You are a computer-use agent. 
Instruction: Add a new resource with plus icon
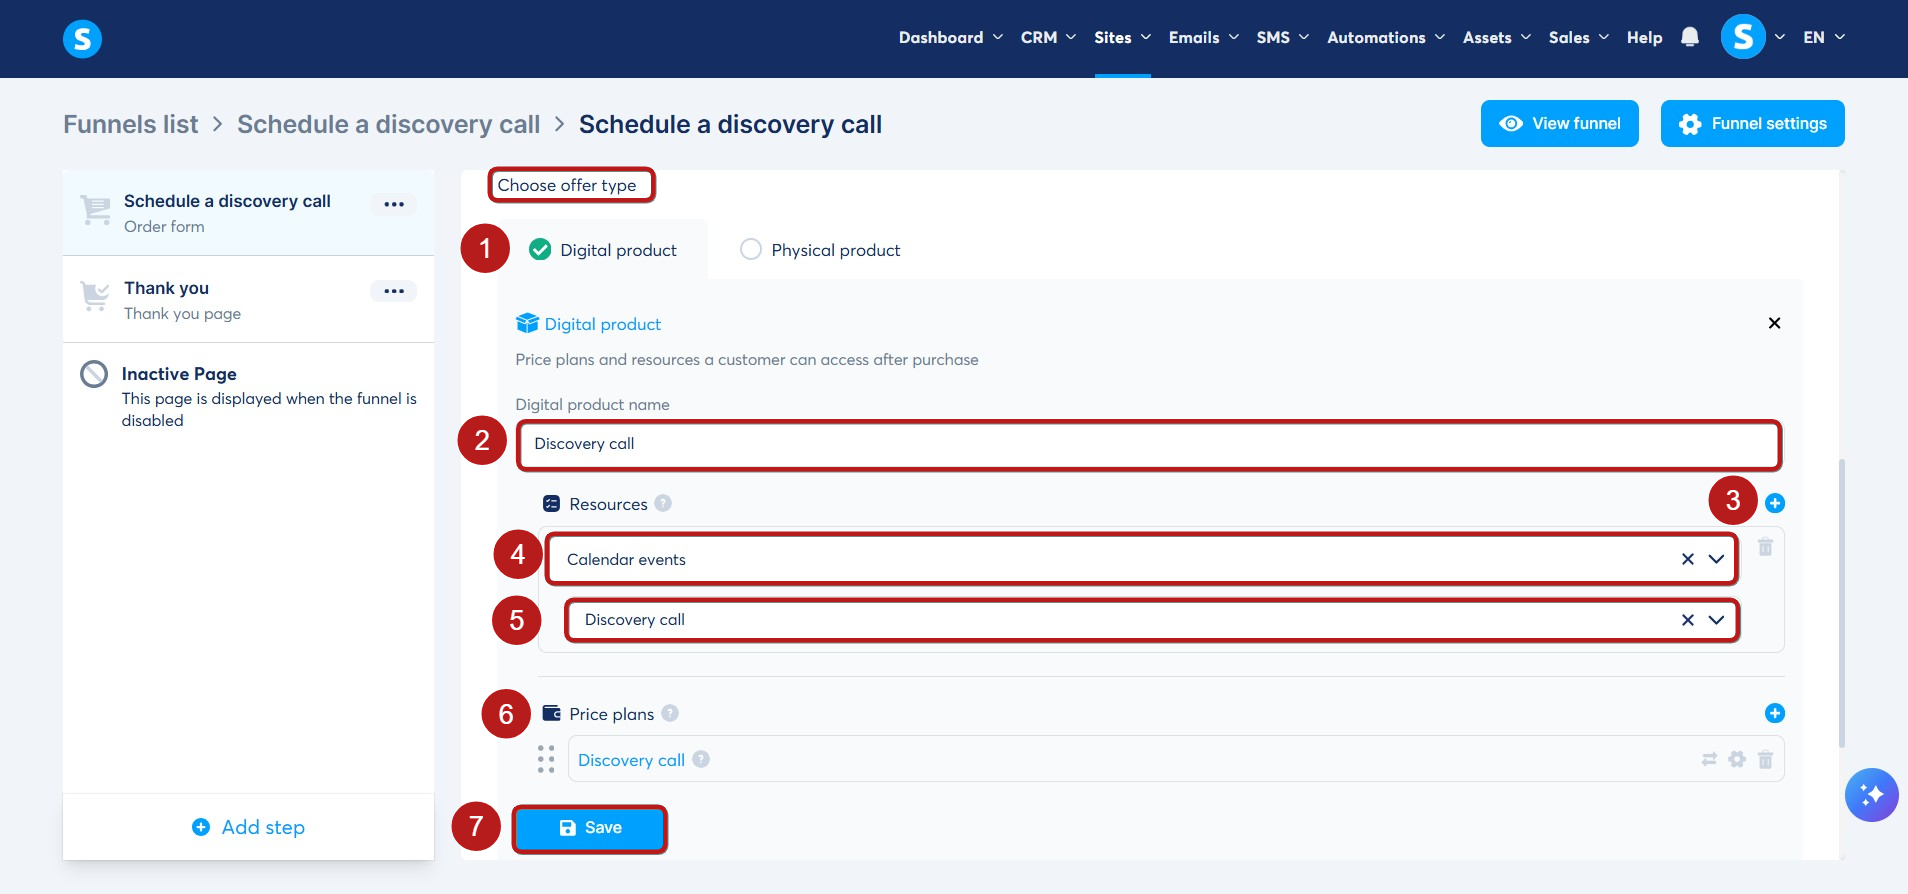tap(1775, 503)
